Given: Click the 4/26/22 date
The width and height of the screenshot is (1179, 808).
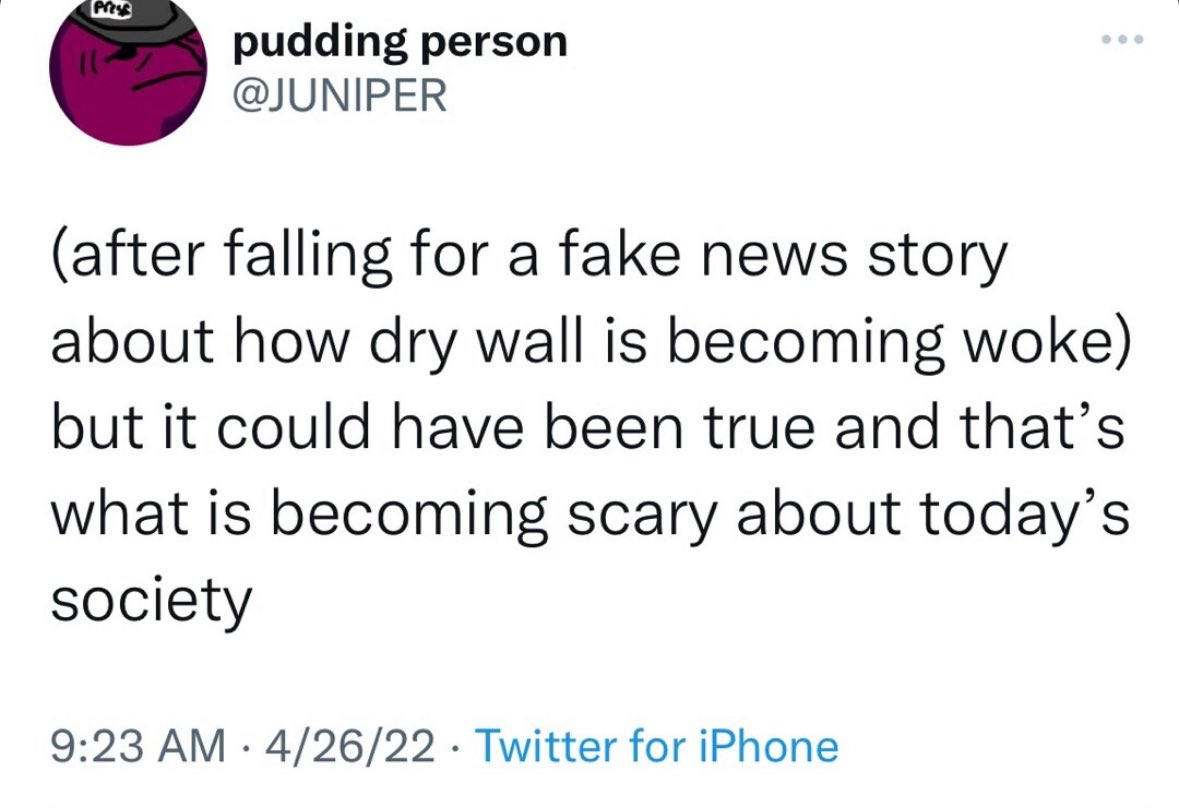Looking at the screenshot, I should (345, 746).
